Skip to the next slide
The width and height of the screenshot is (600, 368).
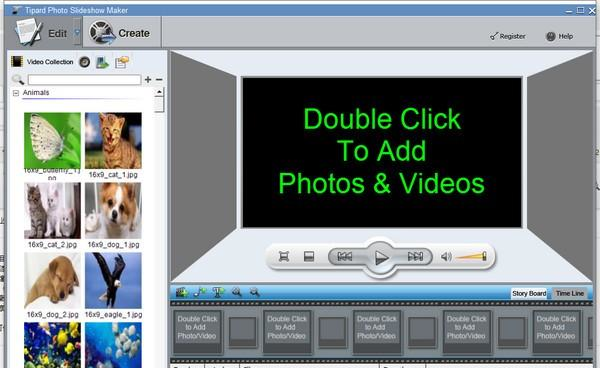(x=416, y=256)
